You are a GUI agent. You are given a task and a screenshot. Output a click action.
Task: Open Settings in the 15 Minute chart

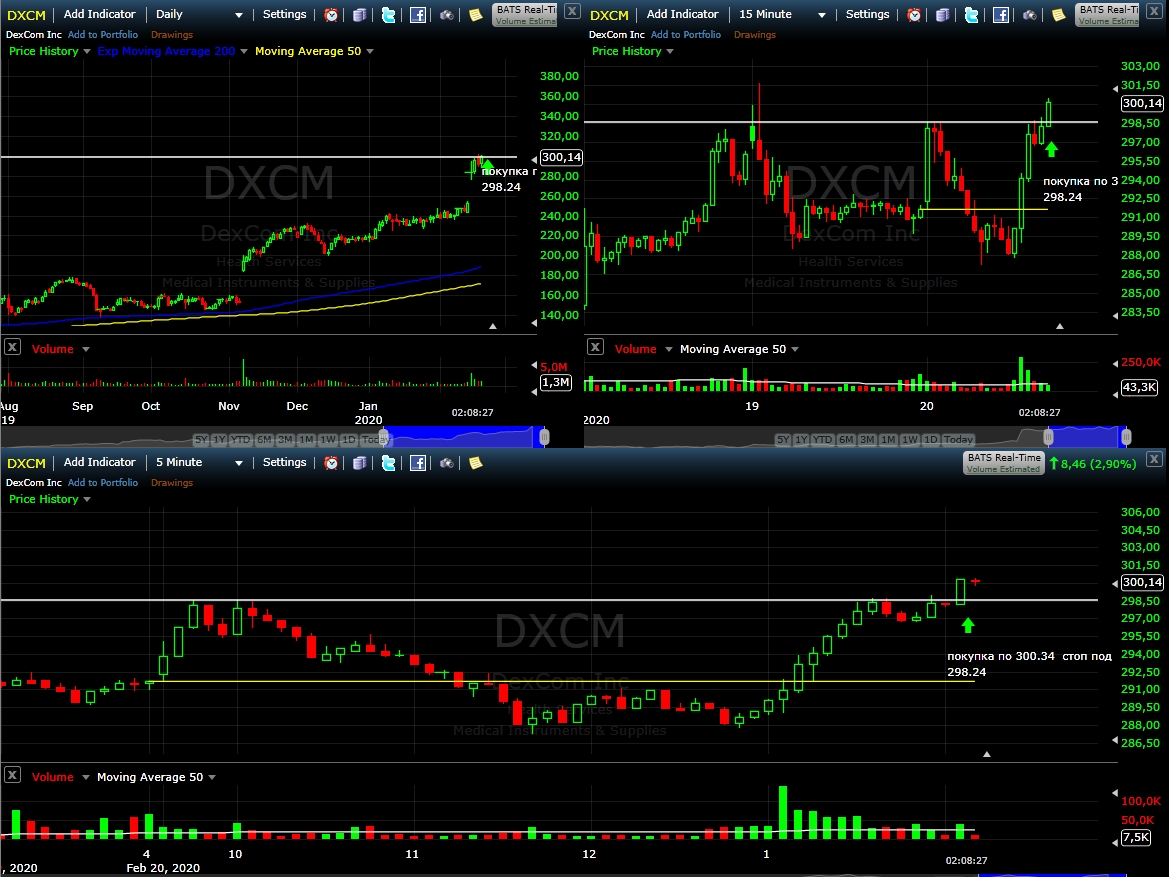(867, 14)
